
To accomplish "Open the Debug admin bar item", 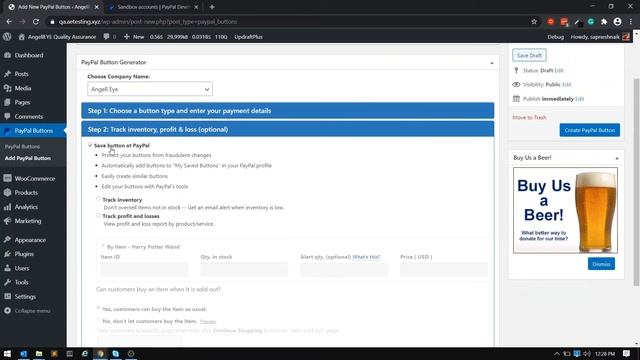I will pos(555,37).
